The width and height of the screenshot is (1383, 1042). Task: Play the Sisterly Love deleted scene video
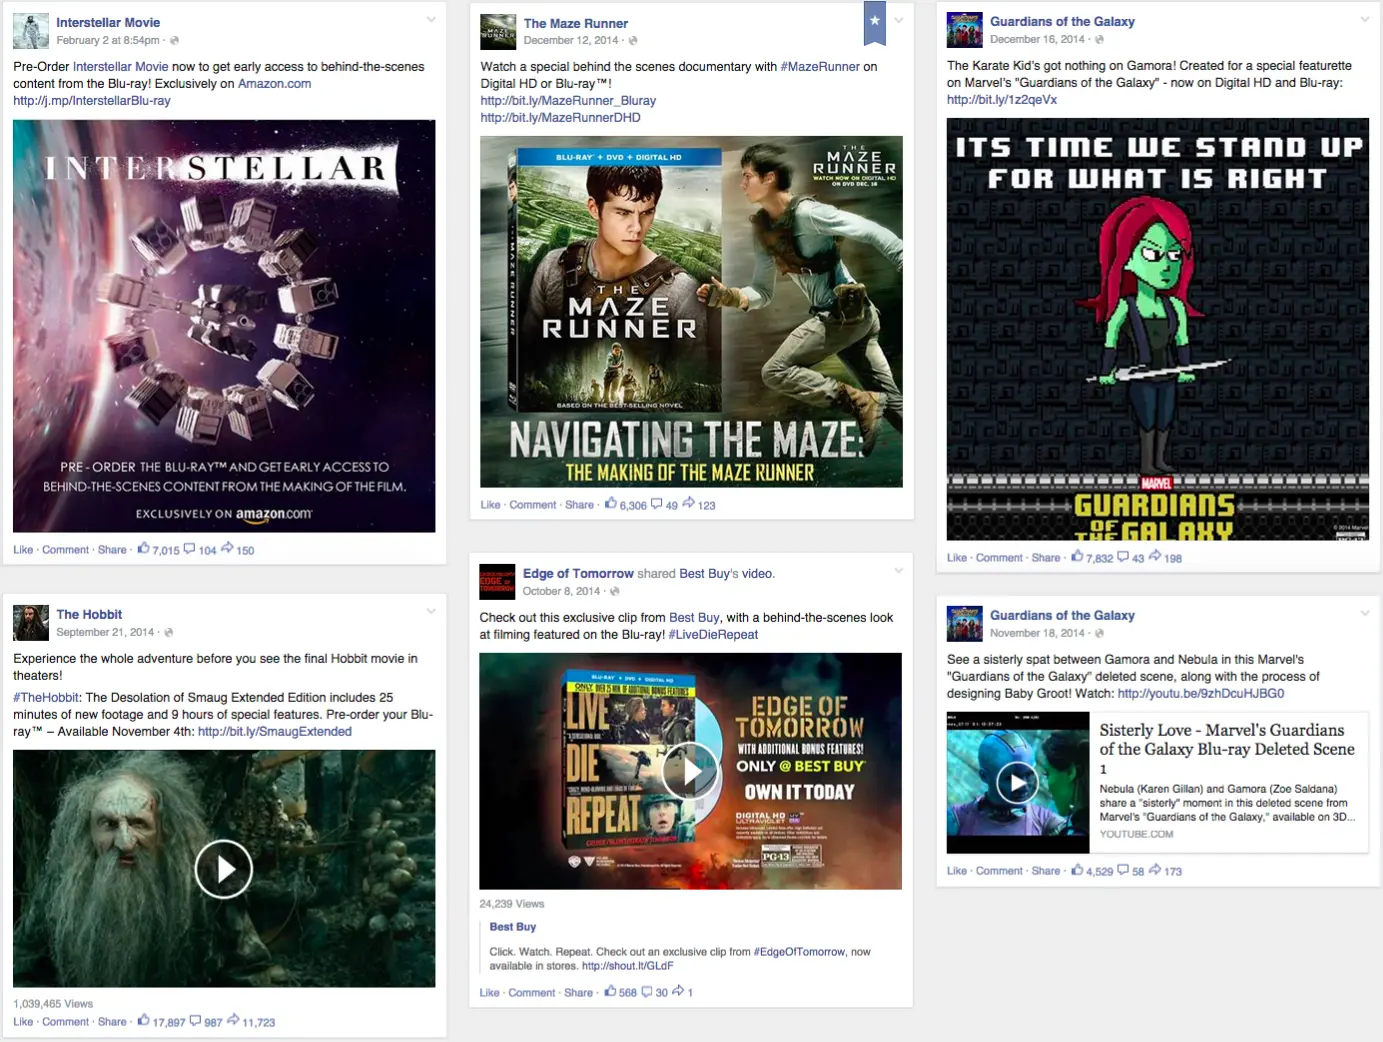[x=1017, y=783]
